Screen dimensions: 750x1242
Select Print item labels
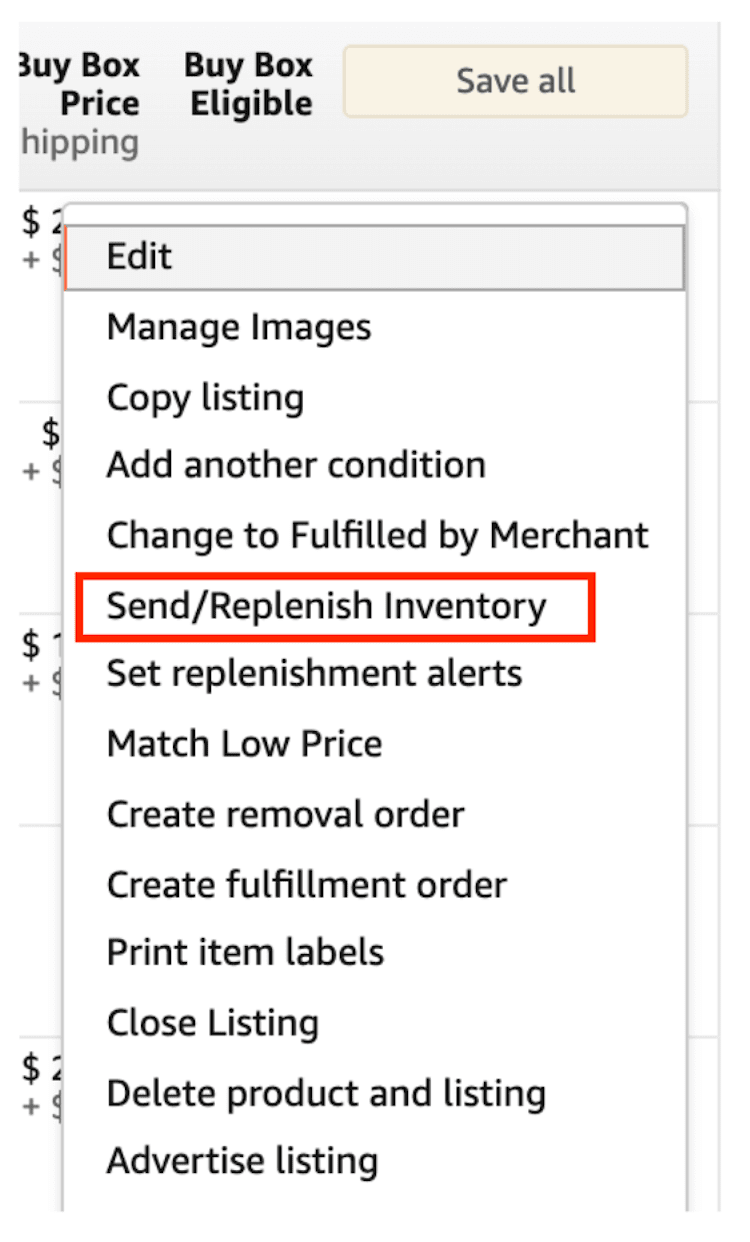click(x=245, y=952)
